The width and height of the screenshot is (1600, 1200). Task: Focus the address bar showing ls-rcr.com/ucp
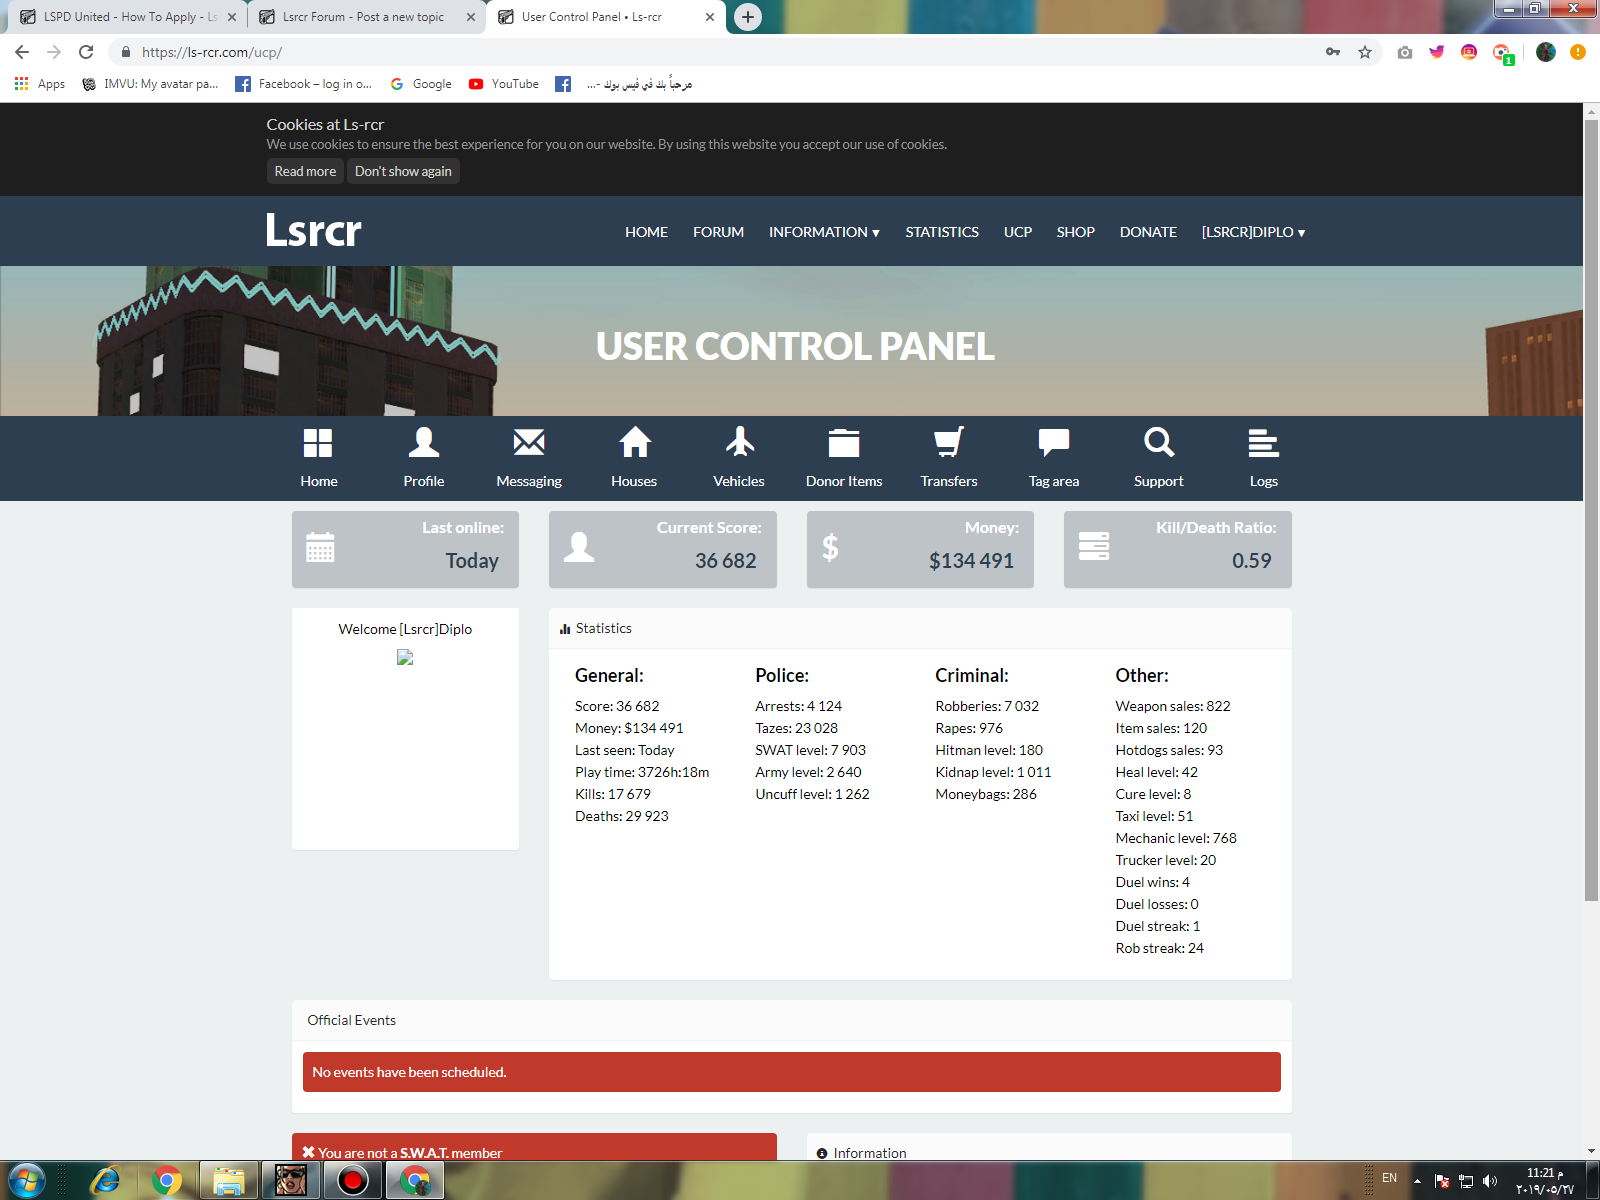point(720,52)
